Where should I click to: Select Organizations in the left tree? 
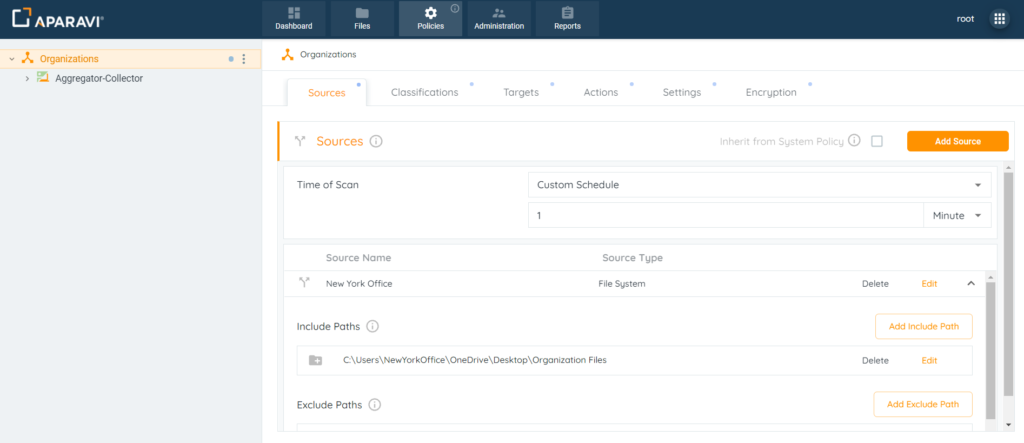tap(69, 59)
